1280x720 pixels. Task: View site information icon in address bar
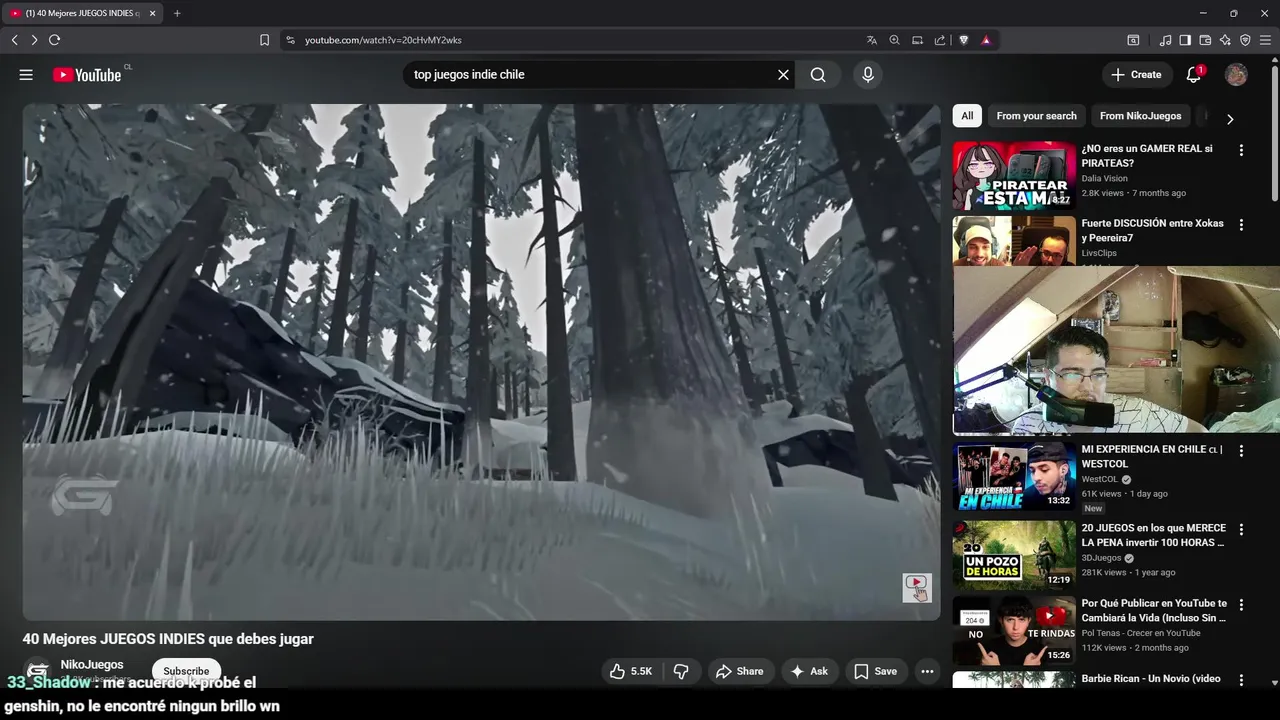click(x=290, y=40)
